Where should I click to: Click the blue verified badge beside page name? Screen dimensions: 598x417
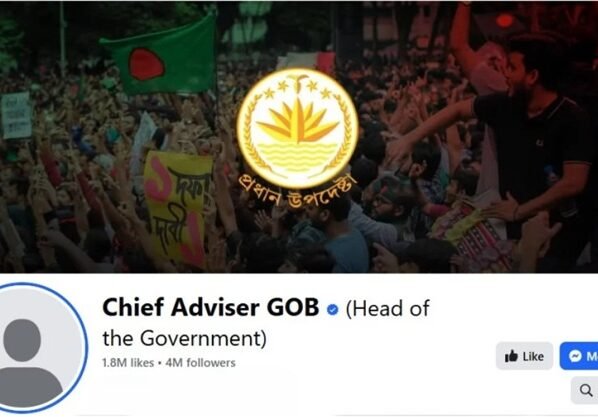point(333,309)
